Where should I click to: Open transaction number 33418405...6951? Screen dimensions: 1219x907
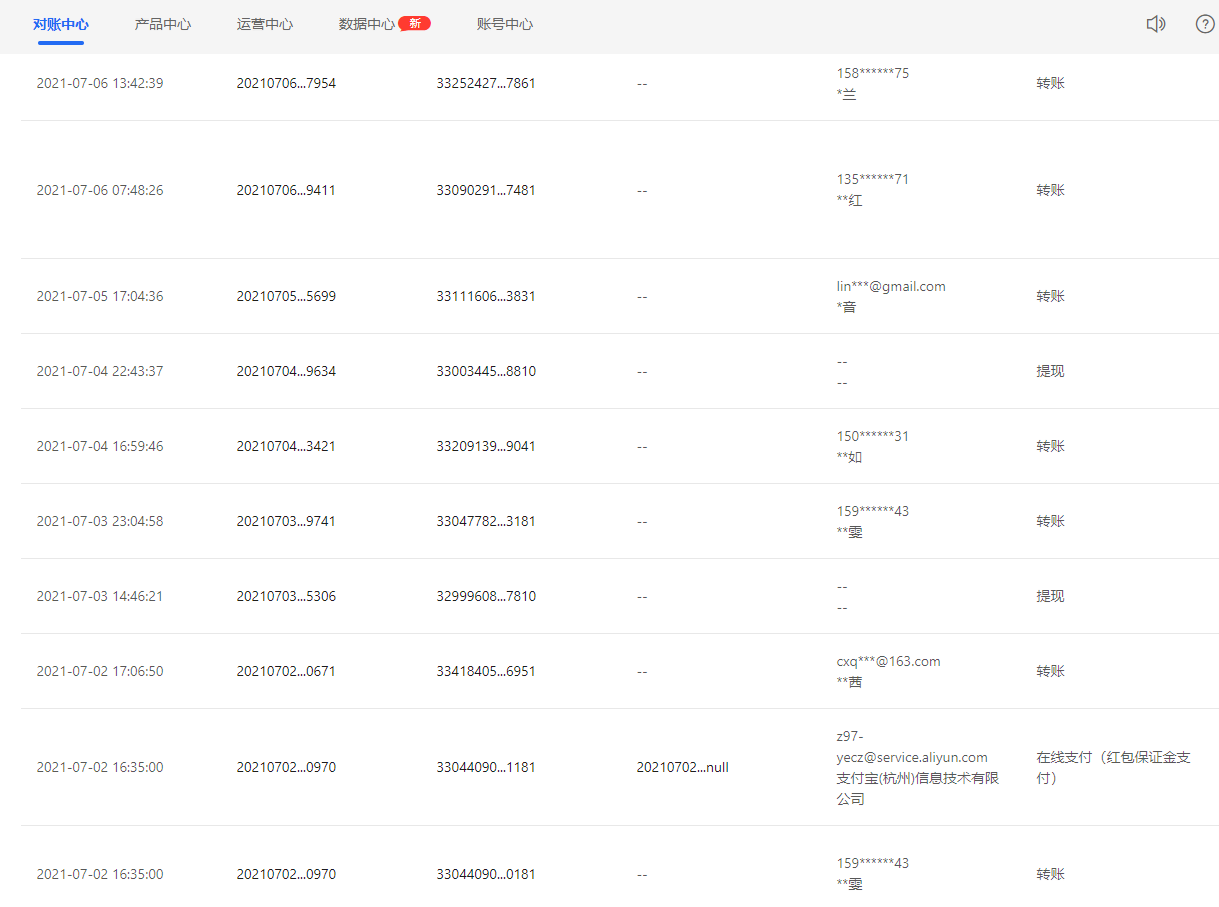click(486, 671)
